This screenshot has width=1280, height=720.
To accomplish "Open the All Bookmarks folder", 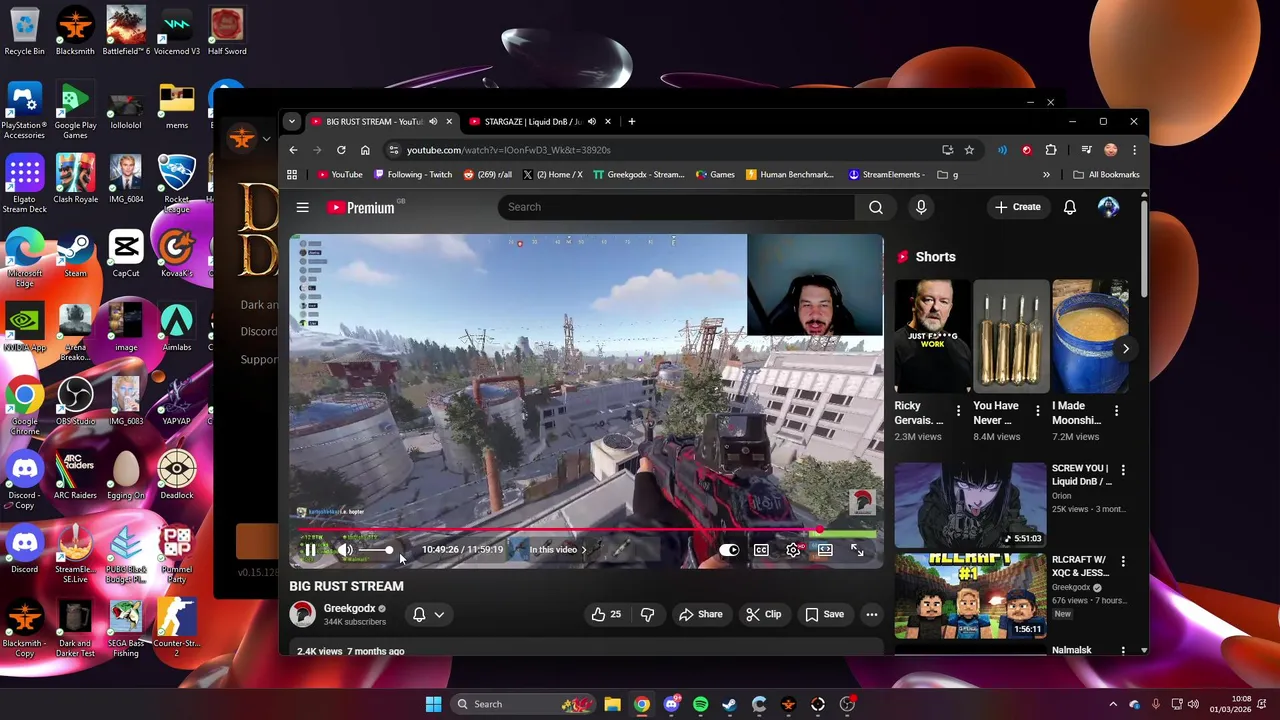I will pyautogui.click(x=1106, y=175).
